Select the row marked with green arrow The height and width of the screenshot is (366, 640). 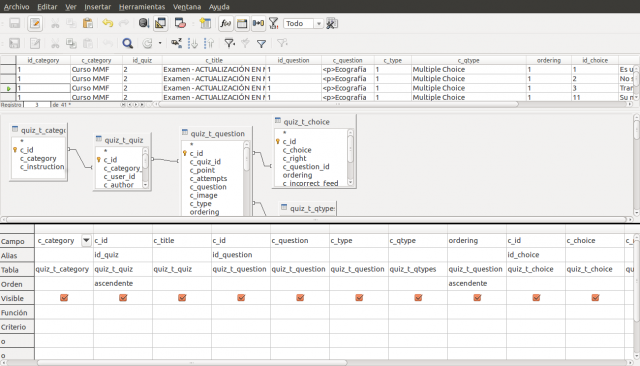pos(8,88)
